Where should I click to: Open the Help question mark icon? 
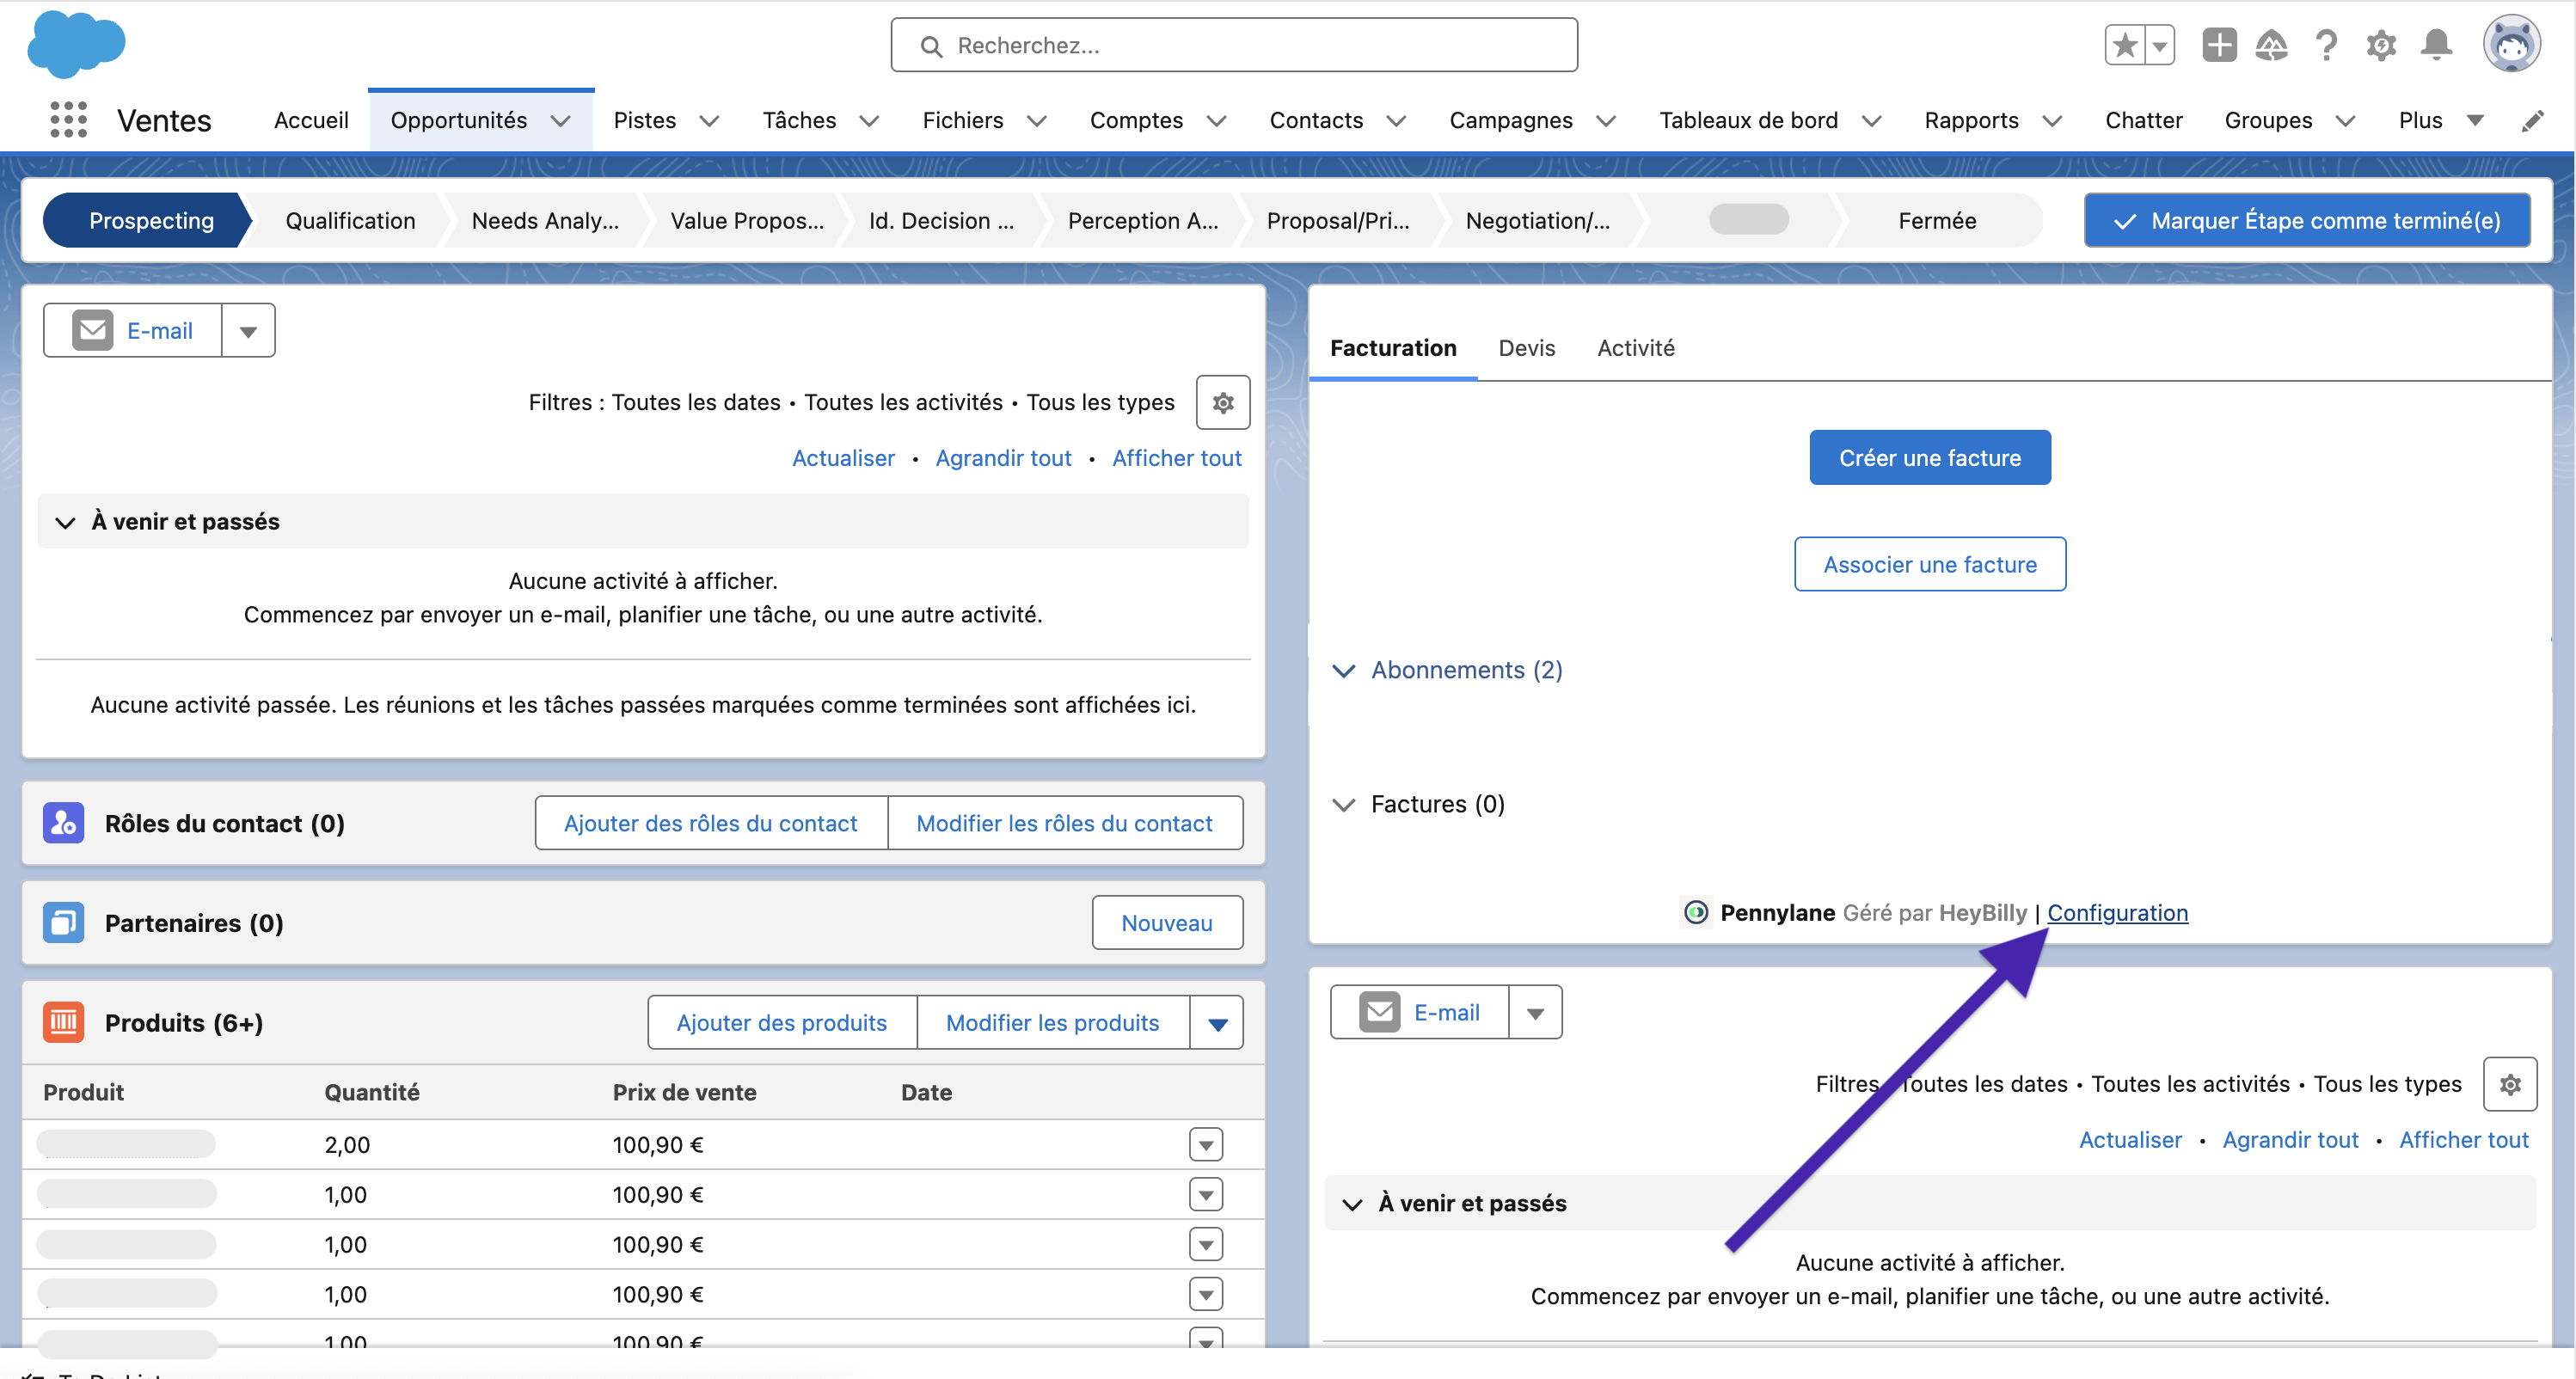2326,45
